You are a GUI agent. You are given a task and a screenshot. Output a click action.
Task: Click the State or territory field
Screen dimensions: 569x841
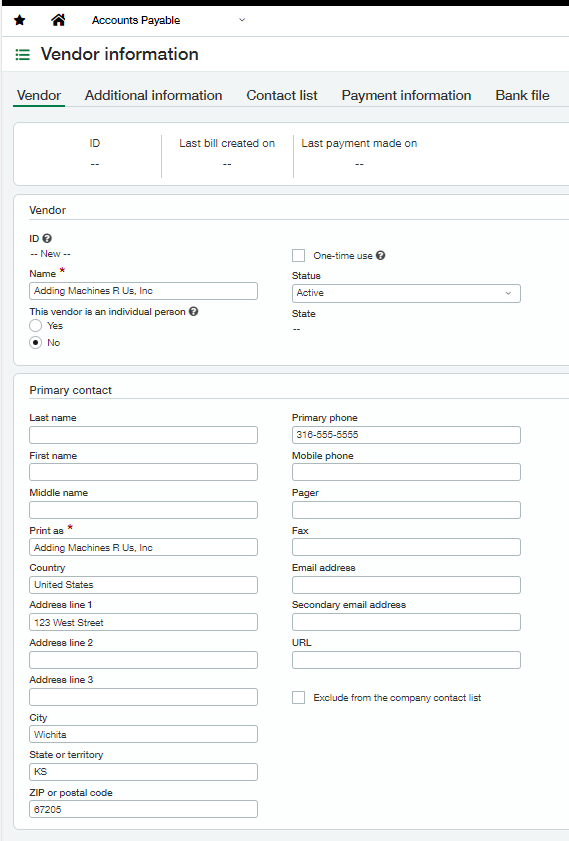pos(143,772)
